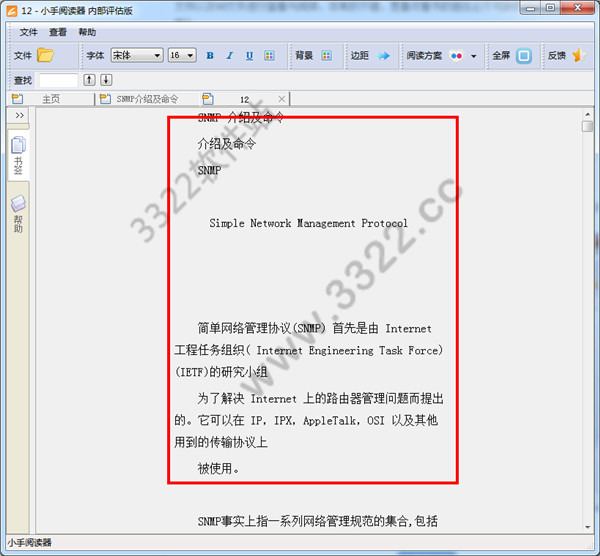
Task: Minimize the reader window
Action: tap(530, 8)
